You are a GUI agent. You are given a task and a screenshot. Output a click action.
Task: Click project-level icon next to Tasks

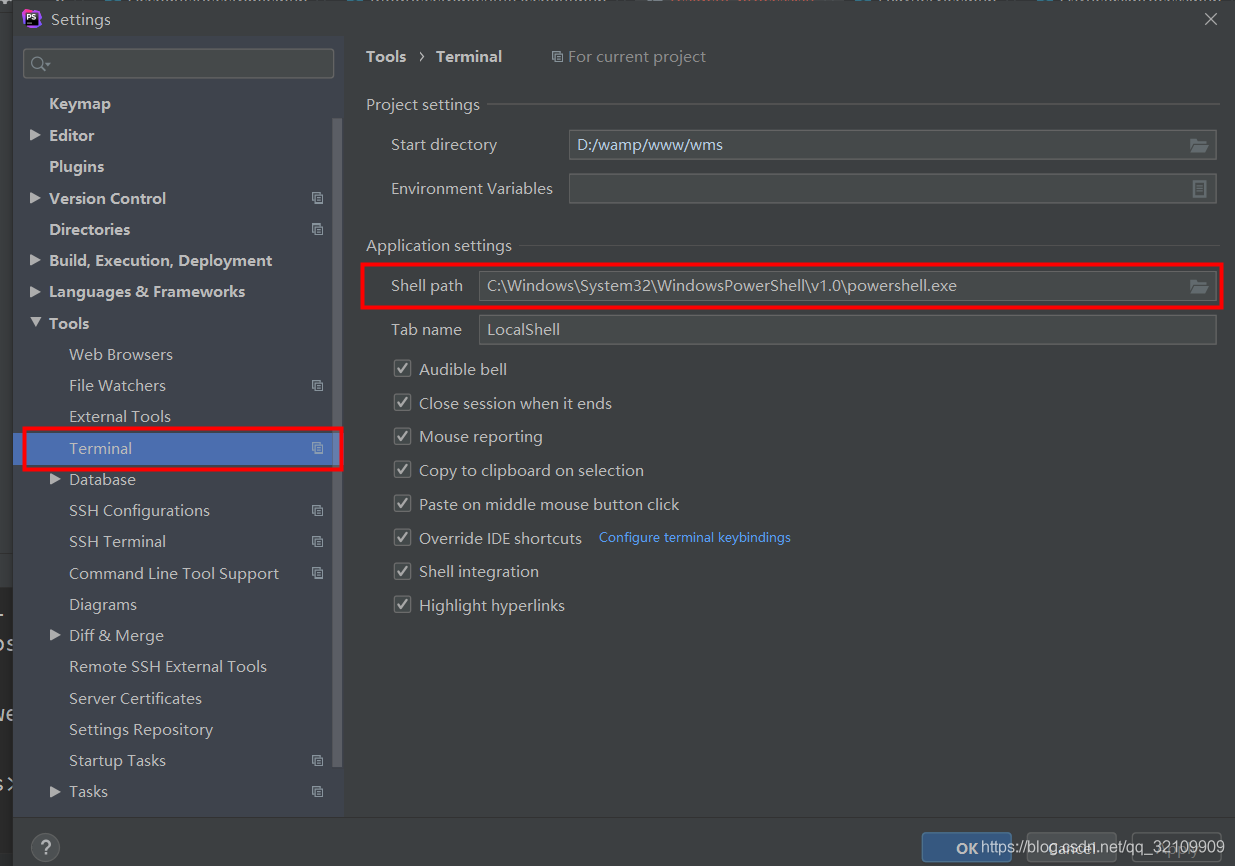point(317,791)
